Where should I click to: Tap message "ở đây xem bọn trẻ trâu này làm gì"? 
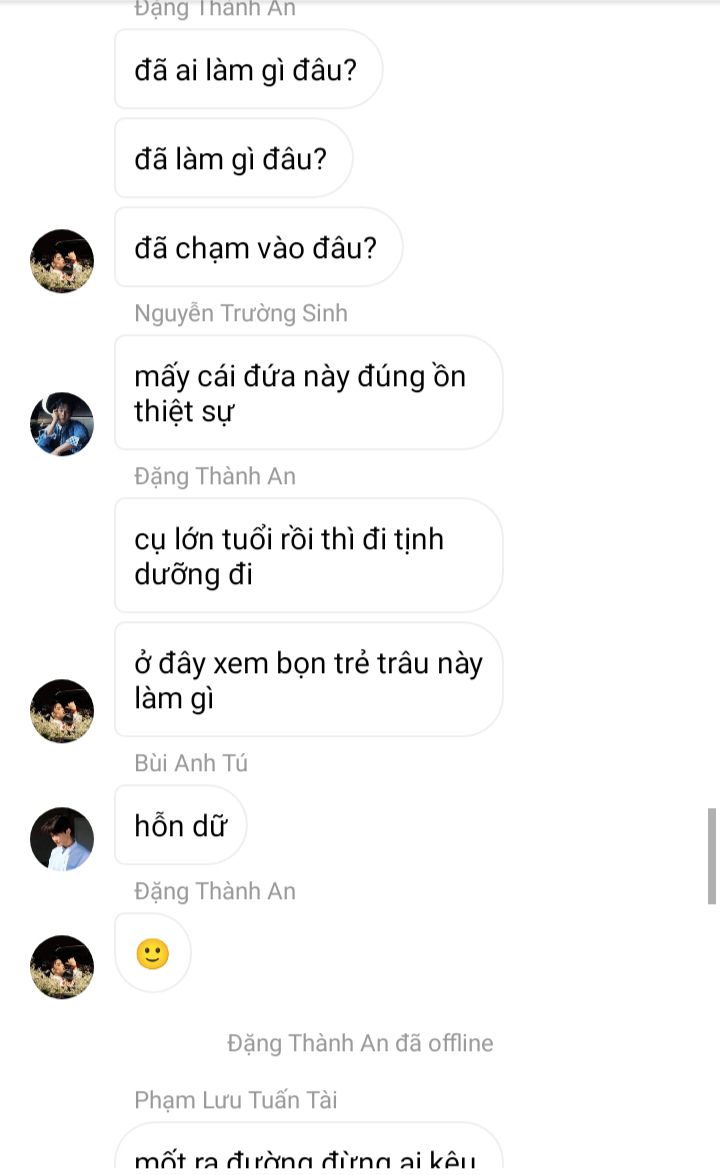308,680
